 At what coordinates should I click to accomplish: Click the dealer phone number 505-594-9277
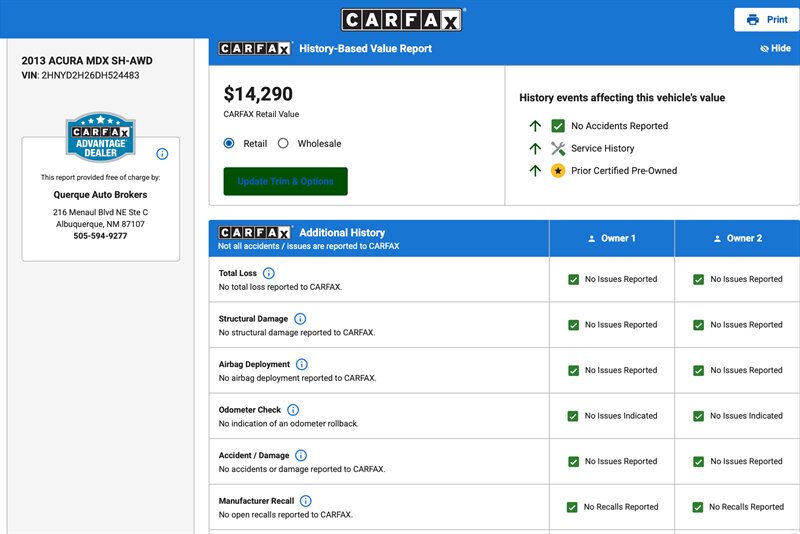pyautogui.click(x=100, y=237)
